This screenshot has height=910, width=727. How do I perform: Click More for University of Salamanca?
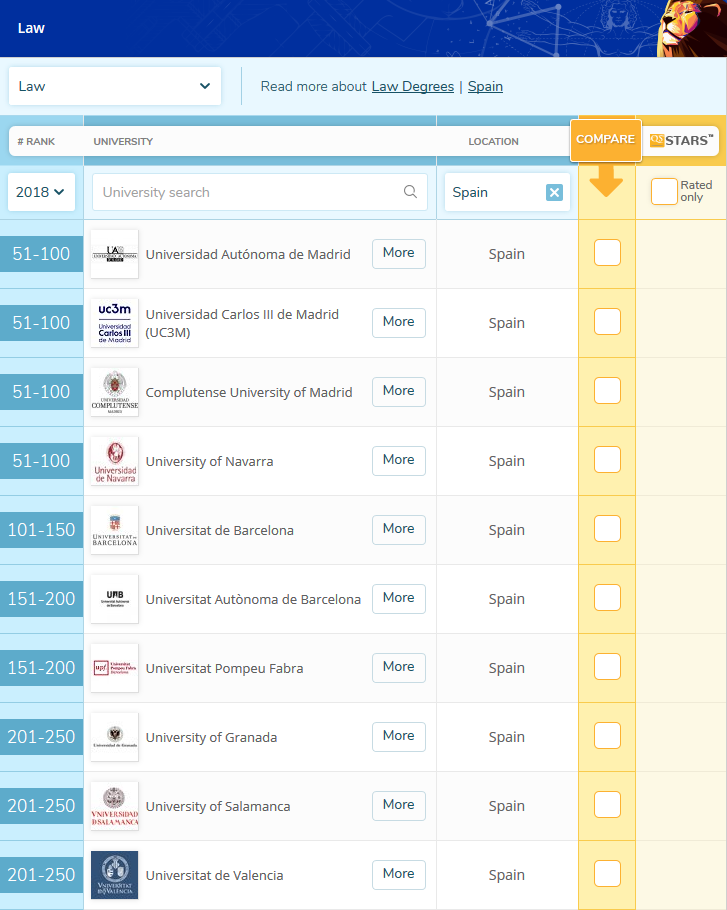coord(399,806)
